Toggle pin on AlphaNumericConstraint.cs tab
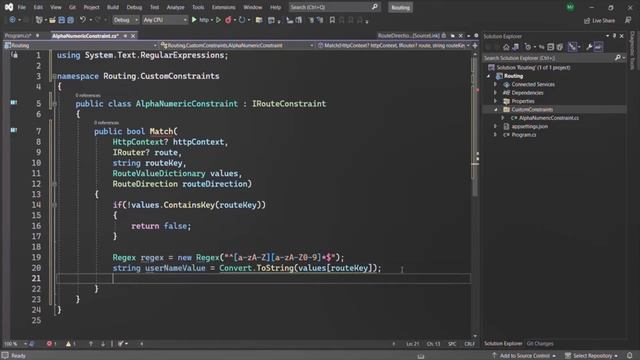The width and height of the screenshot is (640, 360). point(125,36)
